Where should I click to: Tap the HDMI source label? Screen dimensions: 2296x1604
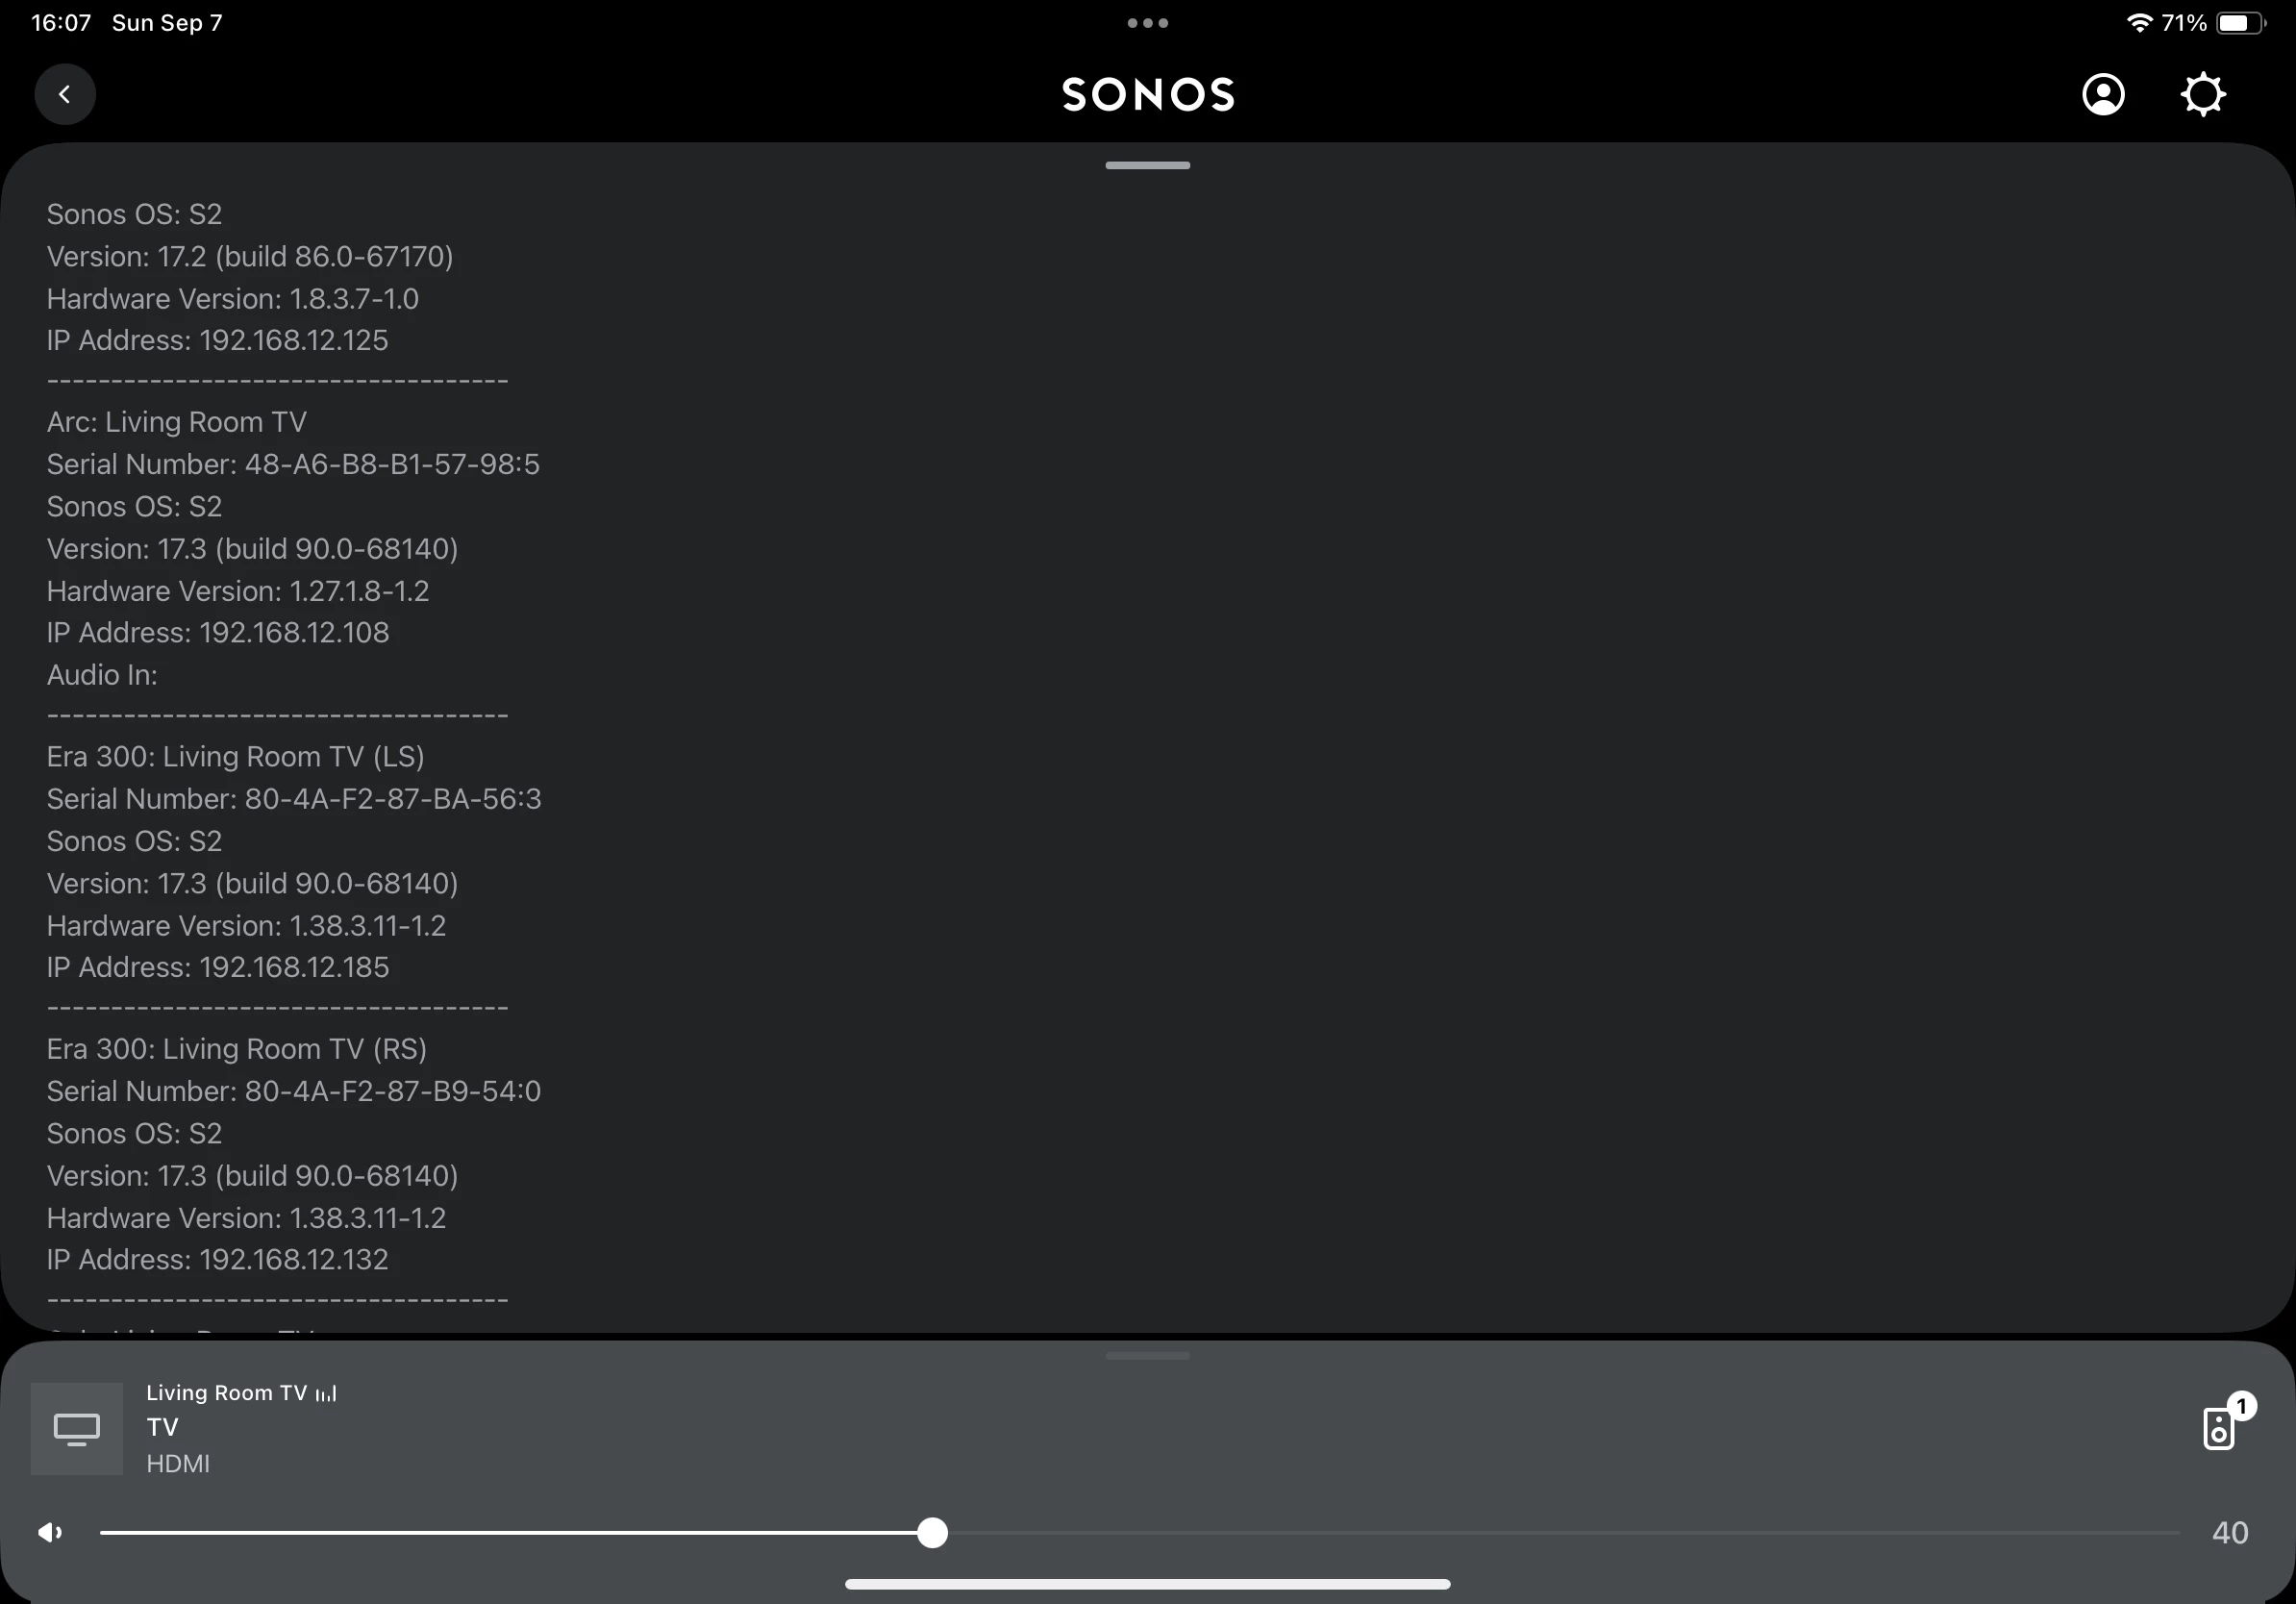coord(178,1463)
